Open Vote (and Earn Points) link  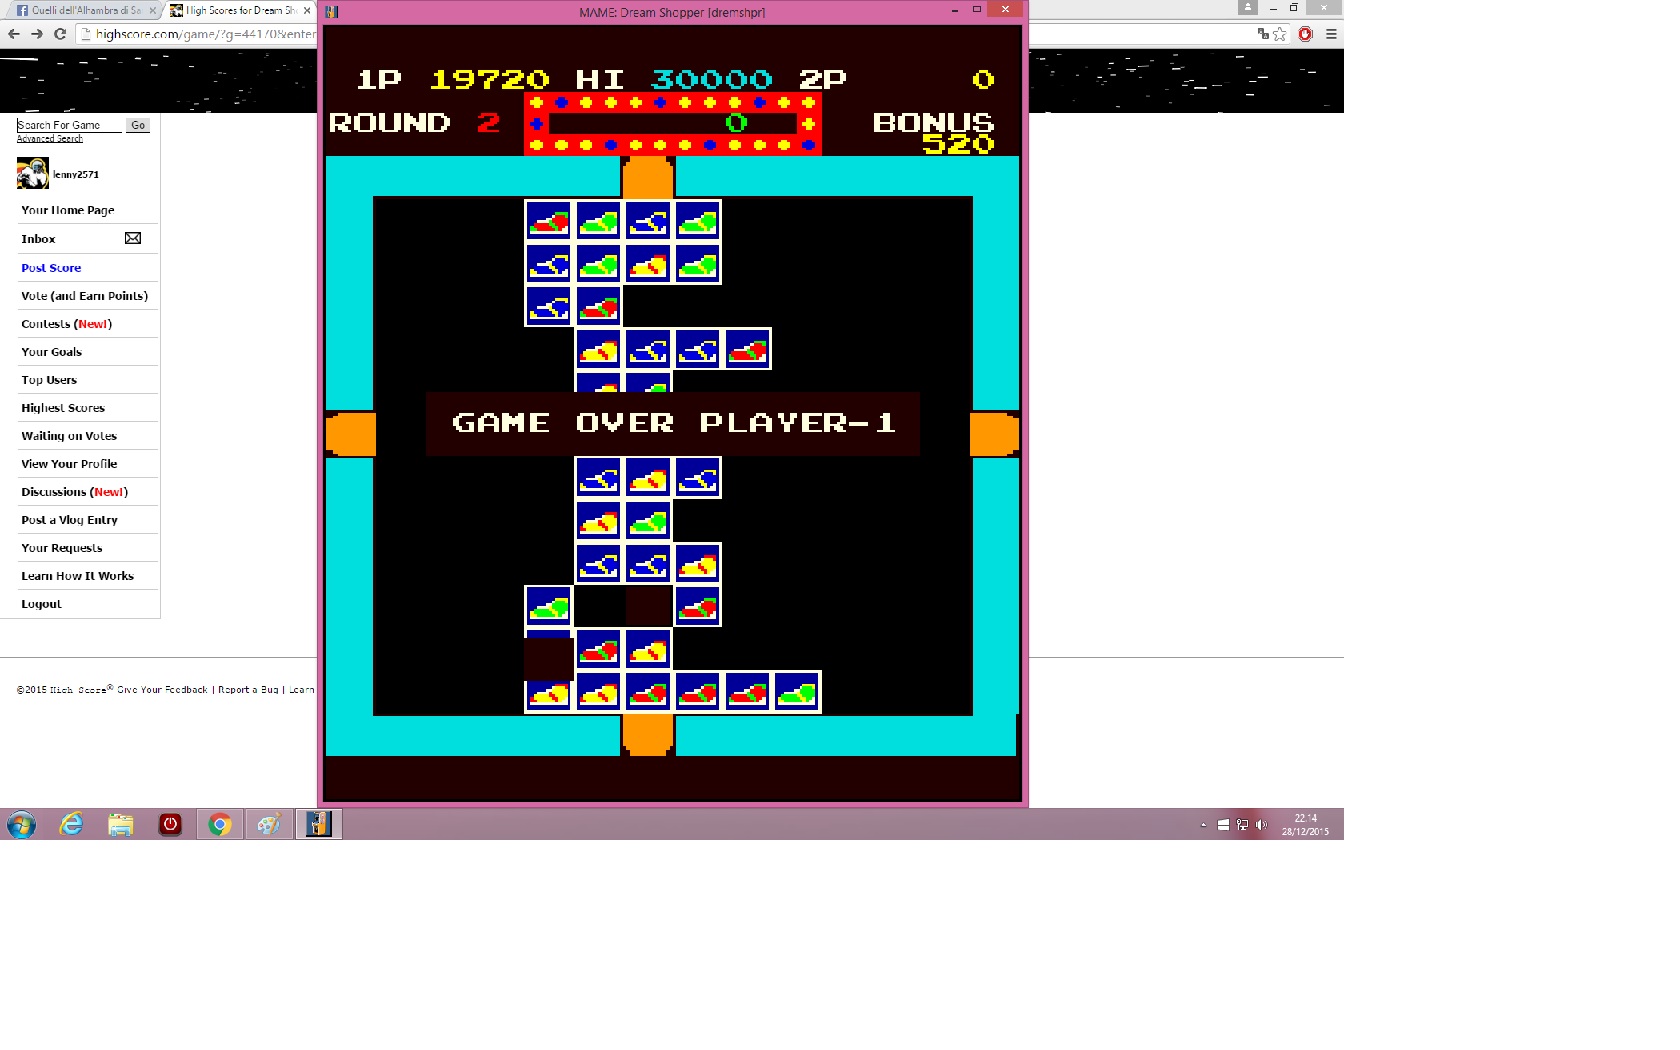(x=84, y=296)
